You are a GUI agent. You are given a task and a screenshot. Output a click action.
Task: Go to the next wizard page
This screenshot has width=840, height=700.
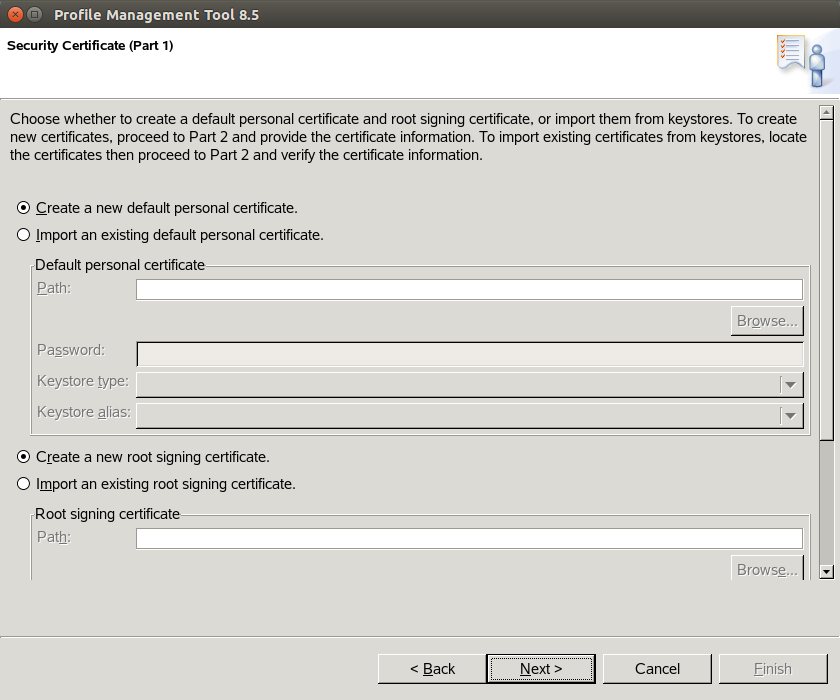coord(541,668)
